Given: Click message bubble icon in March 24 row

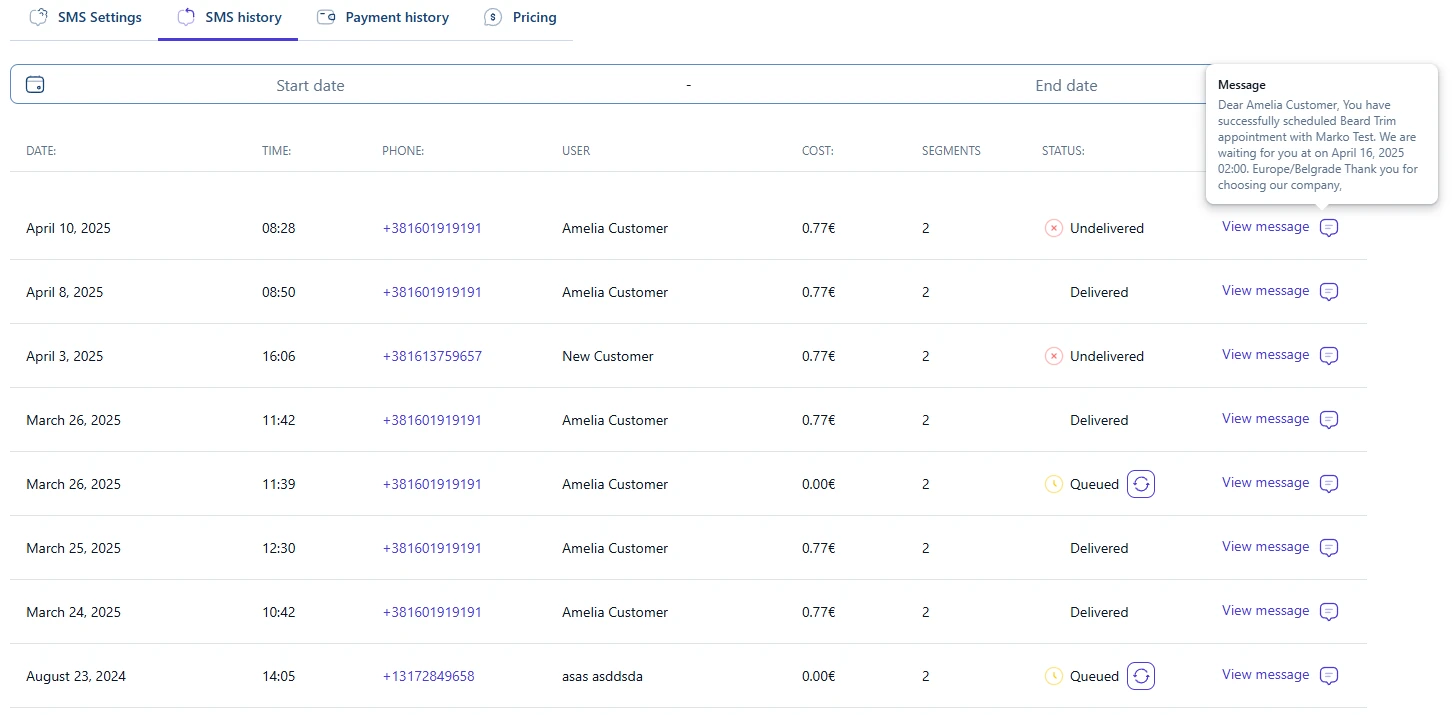Looking at the screenshot, I should [x=1329, y=612].
